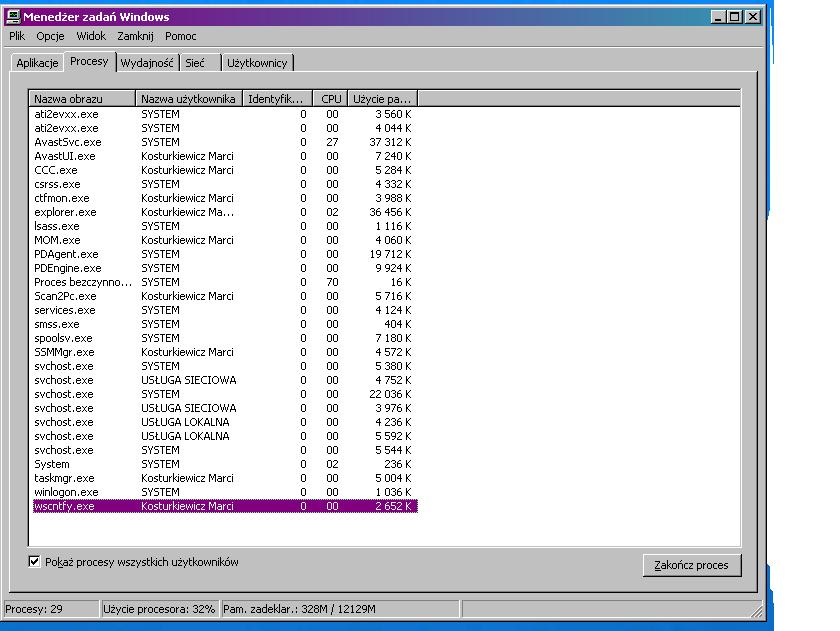Viewport: 840px width, 631px height.
Task: Click the Zakończ proces button
Action: tap(692, 565)
